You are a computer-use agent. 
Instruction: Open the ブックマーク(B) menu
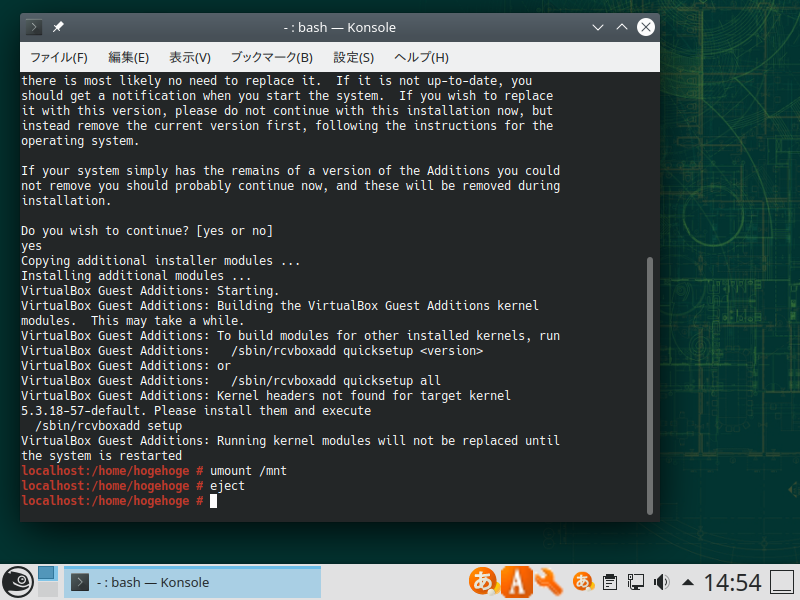[x=271, y=57]
